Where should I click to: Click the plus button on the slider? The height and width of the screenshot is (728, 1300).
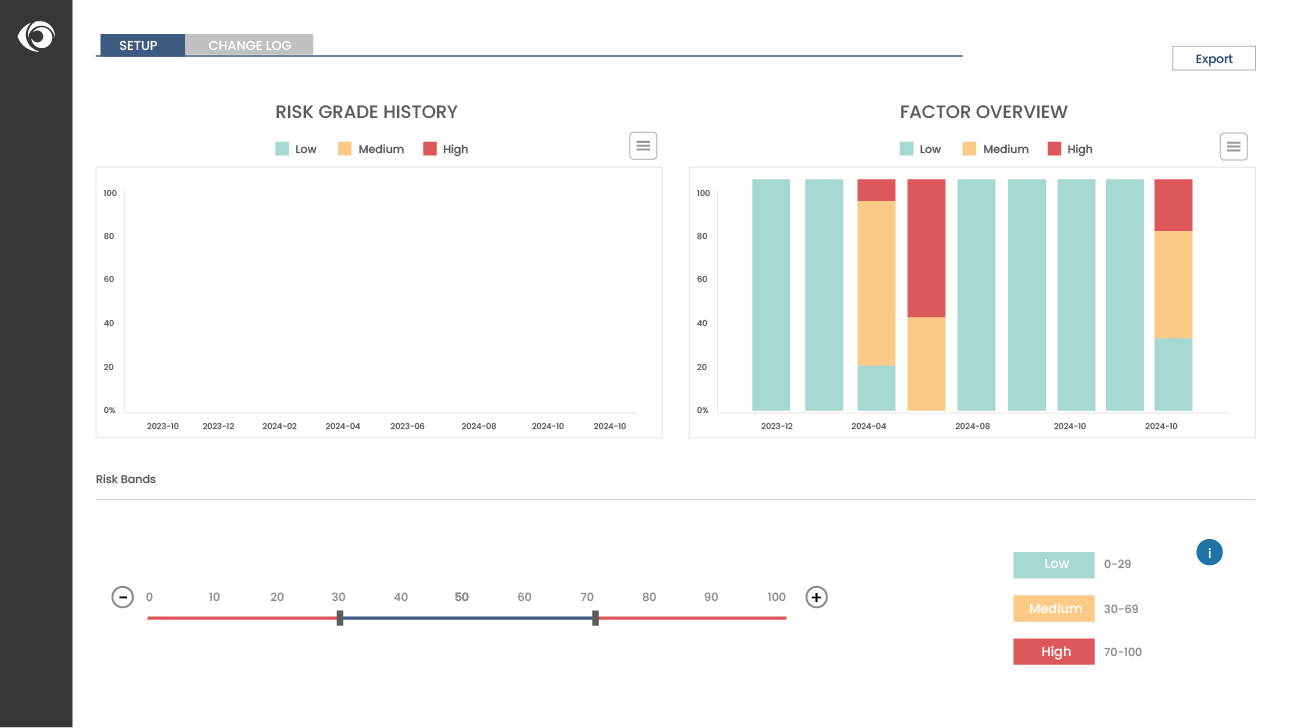(x=816, y=597)
